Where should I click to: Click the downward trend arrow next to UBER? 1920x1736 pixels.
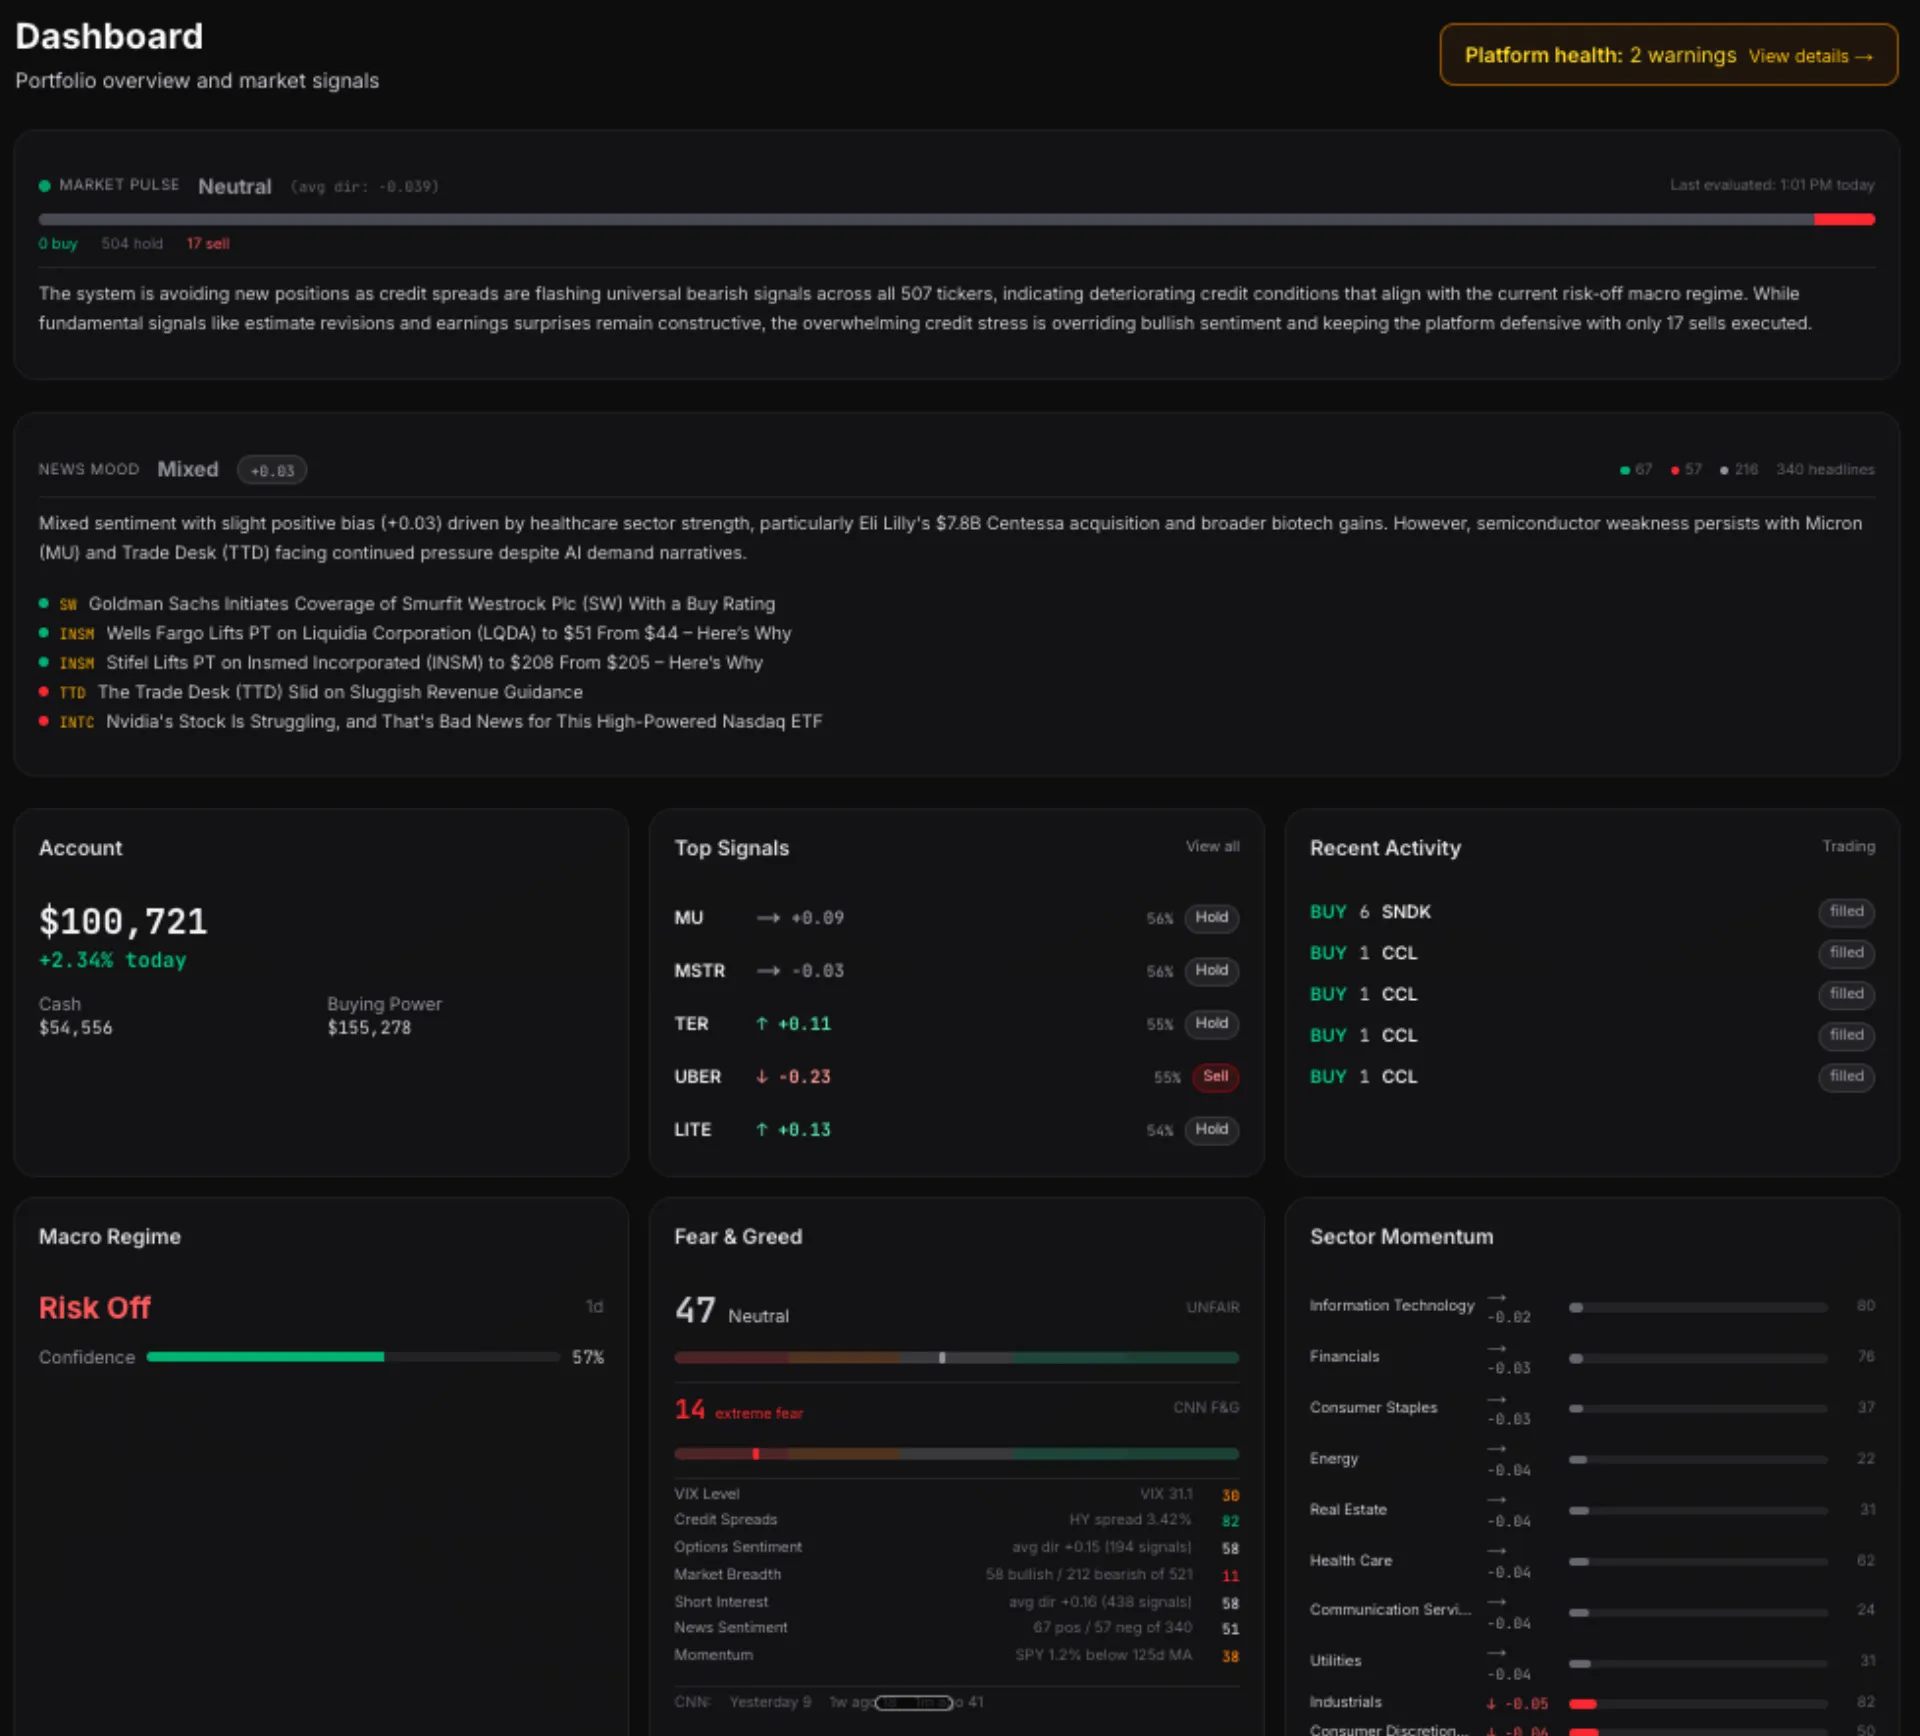point(761,1077)
